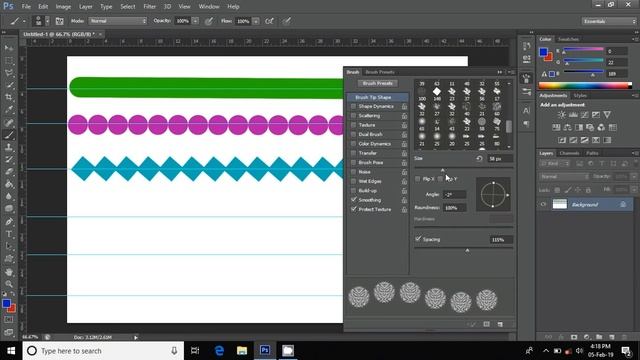Open the Window menu
The image size is (640, 360).
209,7
